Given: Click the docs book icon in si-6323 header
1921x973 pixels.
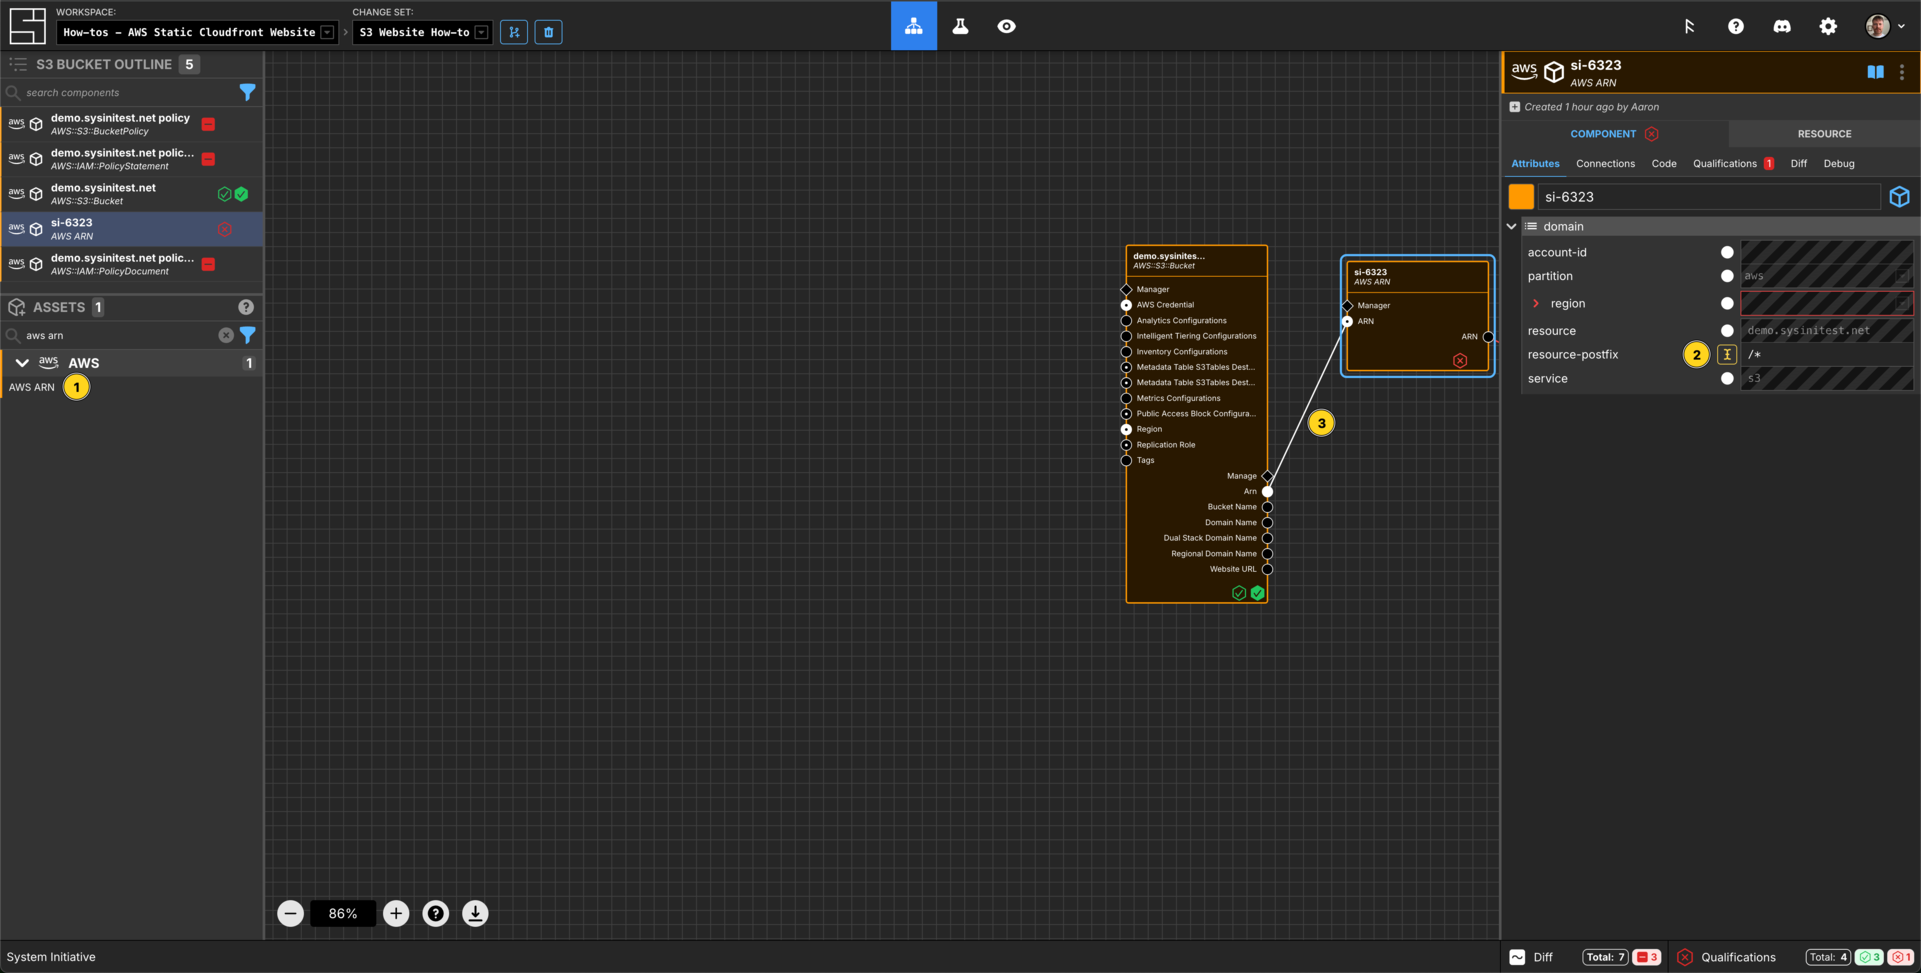Looking at the screenshot, I should (x=1875, y=72).
